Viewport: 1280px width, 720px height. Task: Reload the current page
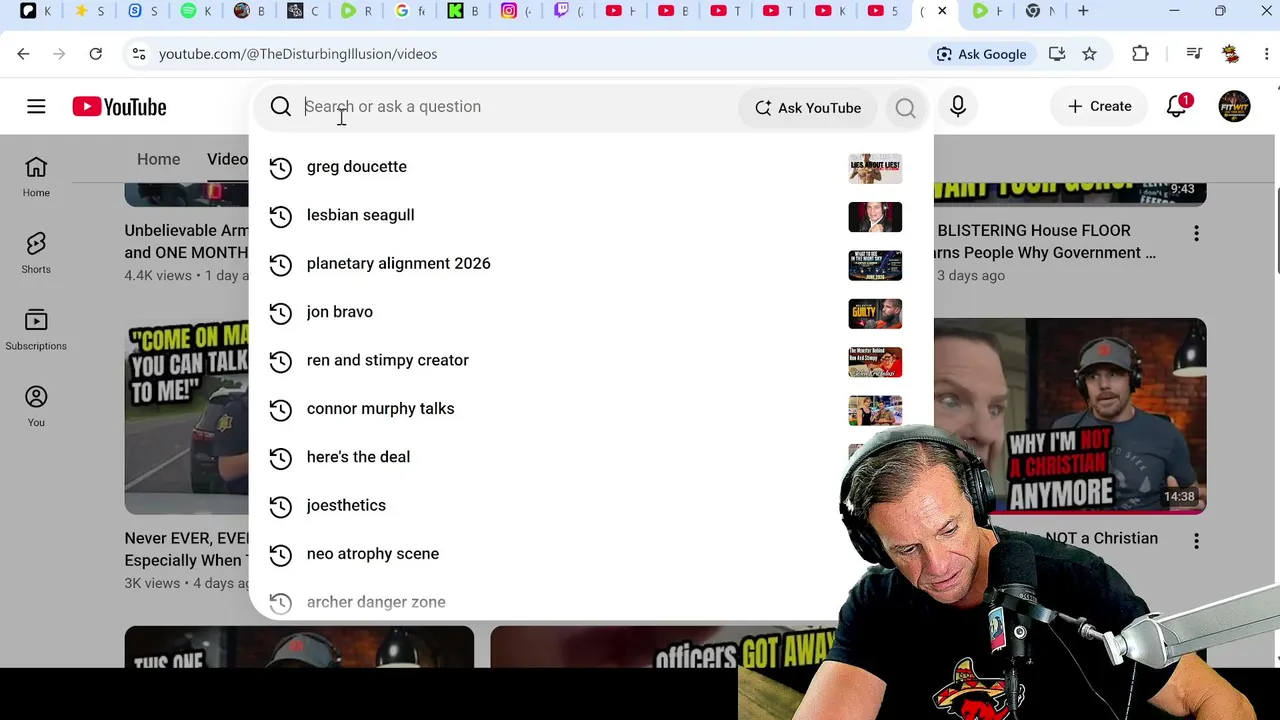(x=96, y=54)
